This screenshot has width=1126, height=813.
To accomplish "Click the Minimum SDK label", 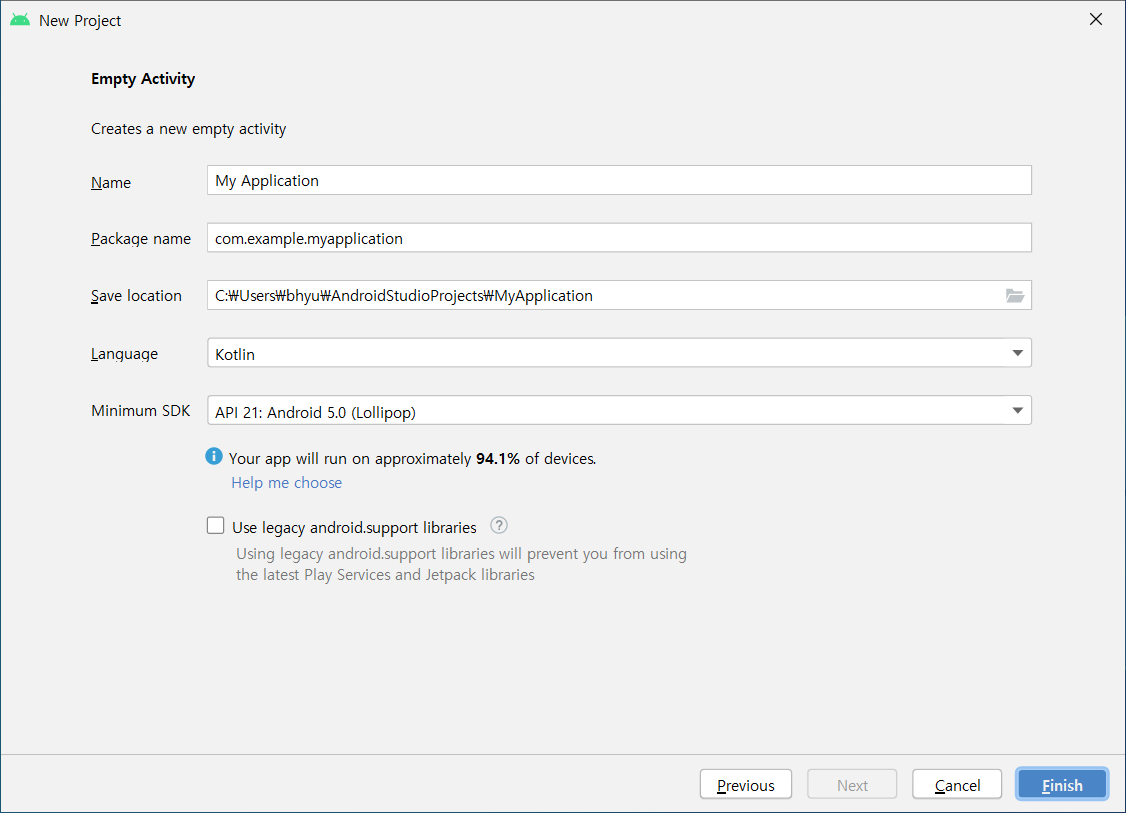I will coord(141,411).
